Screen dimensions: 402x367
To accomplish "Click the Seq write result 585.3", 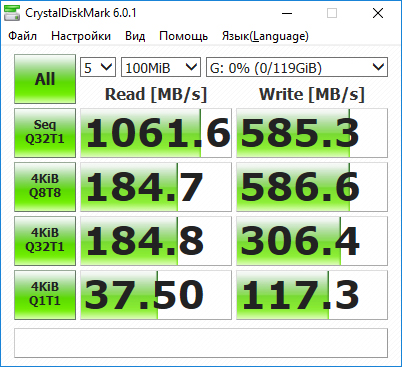I will click(x=312, y=133).
